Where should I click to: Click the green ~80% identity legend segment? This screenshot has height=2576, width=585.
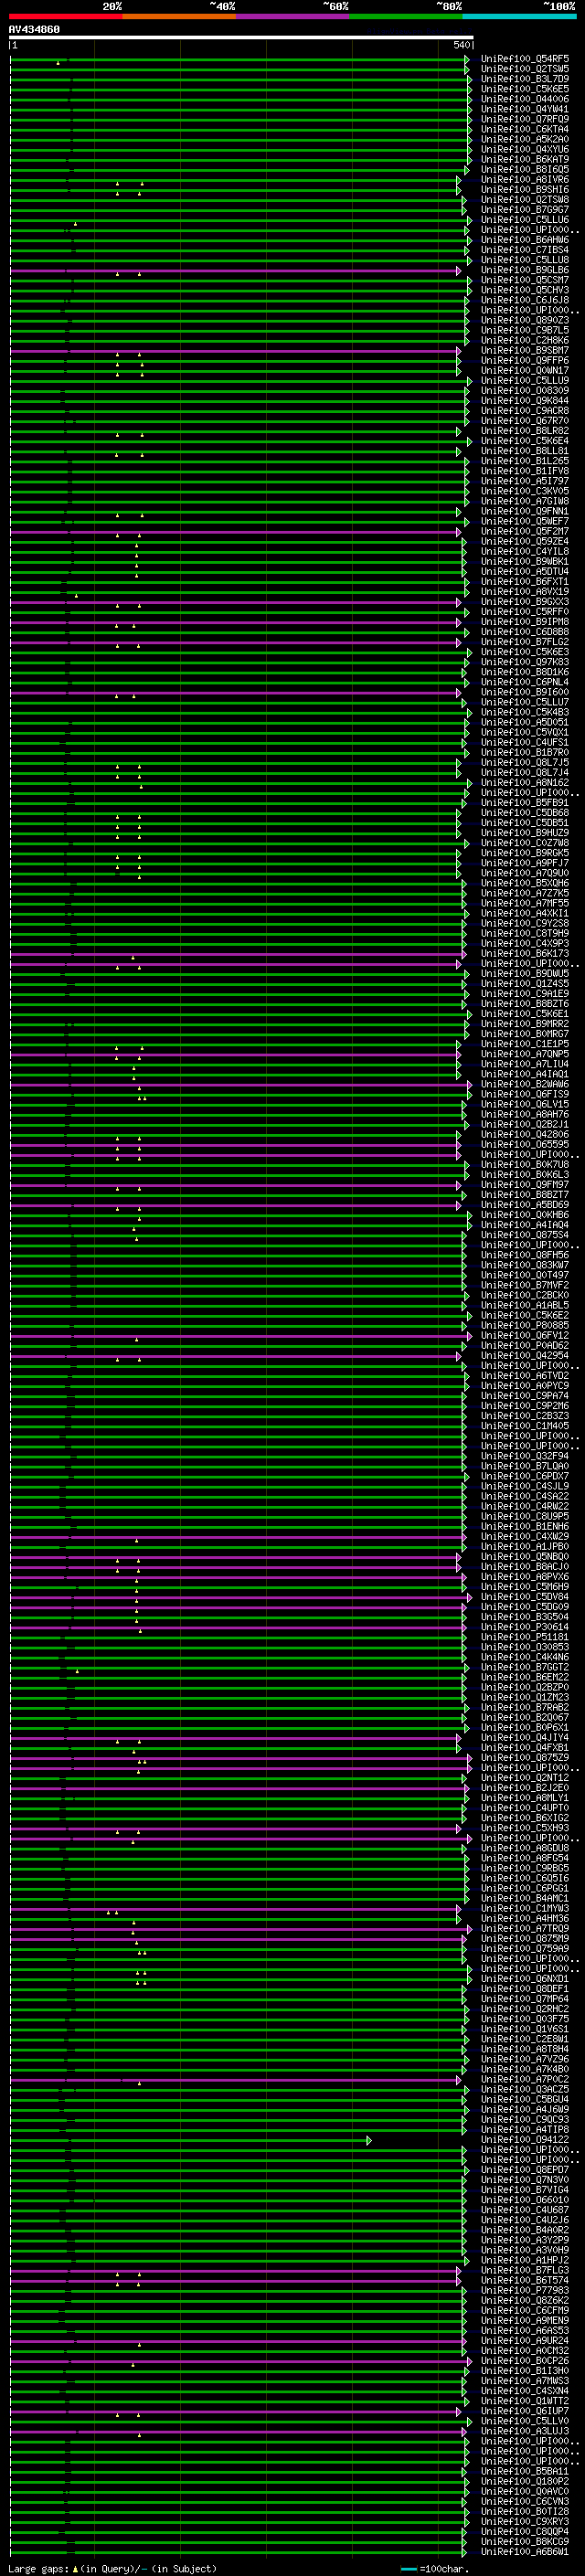point(406,16)
